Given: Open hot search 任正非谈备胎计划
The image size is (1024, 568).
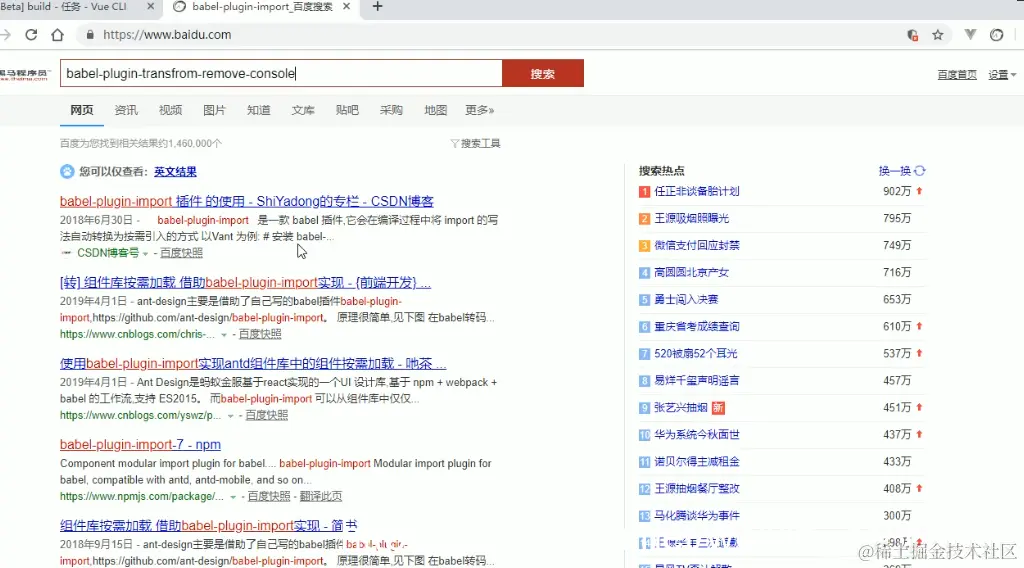Looking at the screenshot, I should pos(697,191).
